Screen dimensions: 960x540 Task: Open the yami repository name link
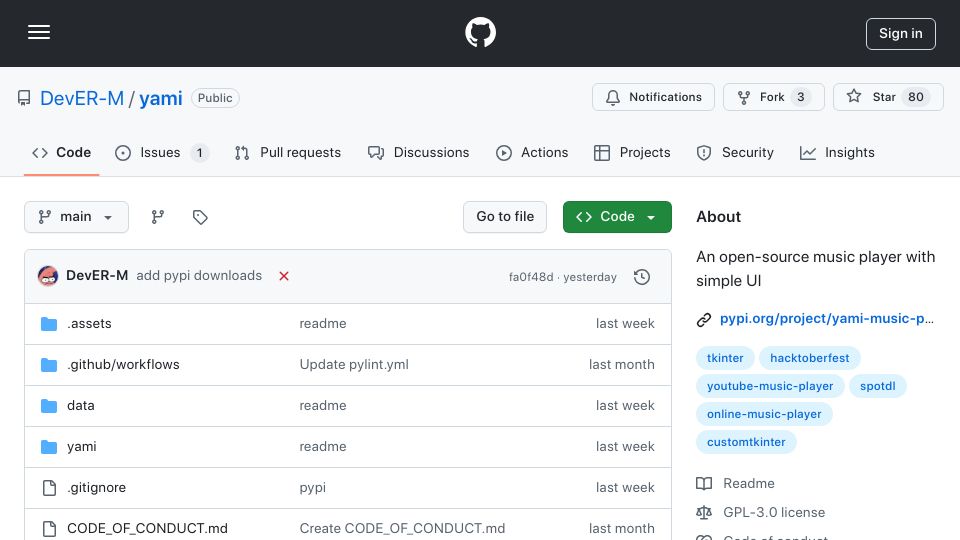(x=160, y=98)
